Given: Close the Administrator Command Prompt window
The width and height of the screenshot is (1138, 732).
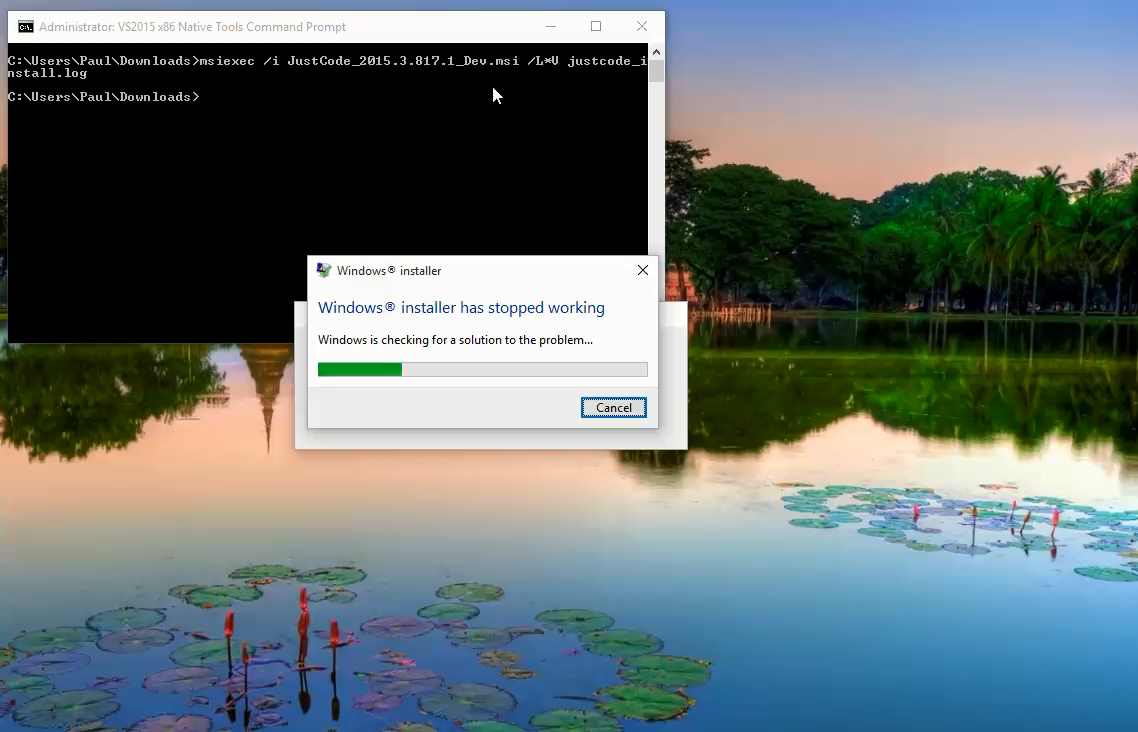Looking at the screenshot, I should click(x=642, y=26).
